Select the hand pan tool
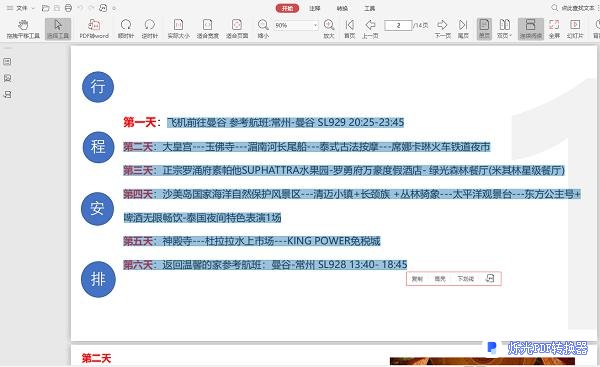This screenshot has width=600, height=367. [23, 29]
